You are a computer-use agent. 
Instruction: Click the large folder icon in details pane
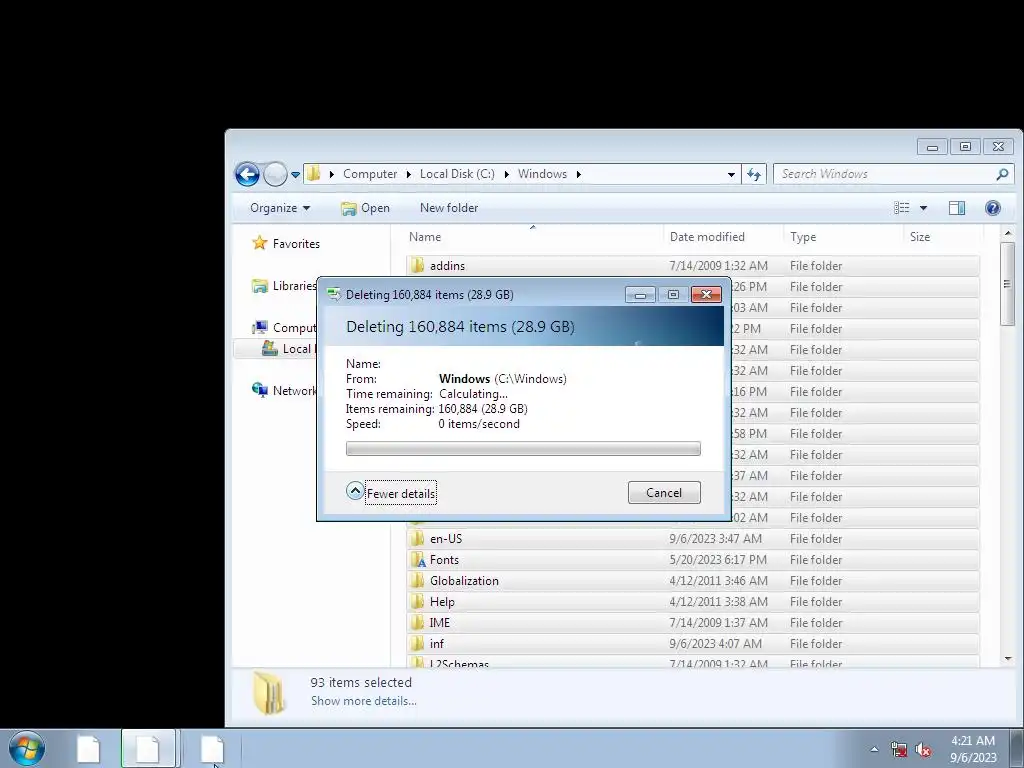tap(270, 692)
